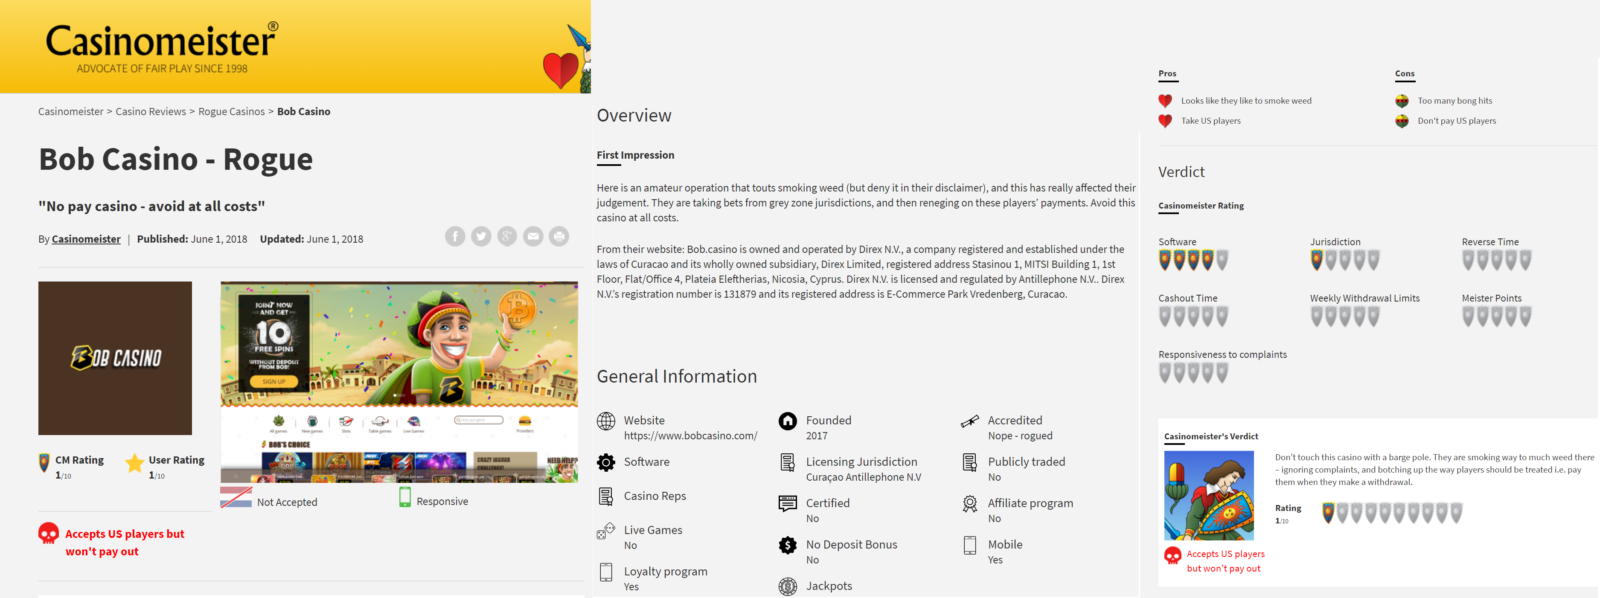This screenshot has height=598, width=1600.
Task: Click the Weekly Withdrawal Limits rating shields
Action: [1345, 317]
